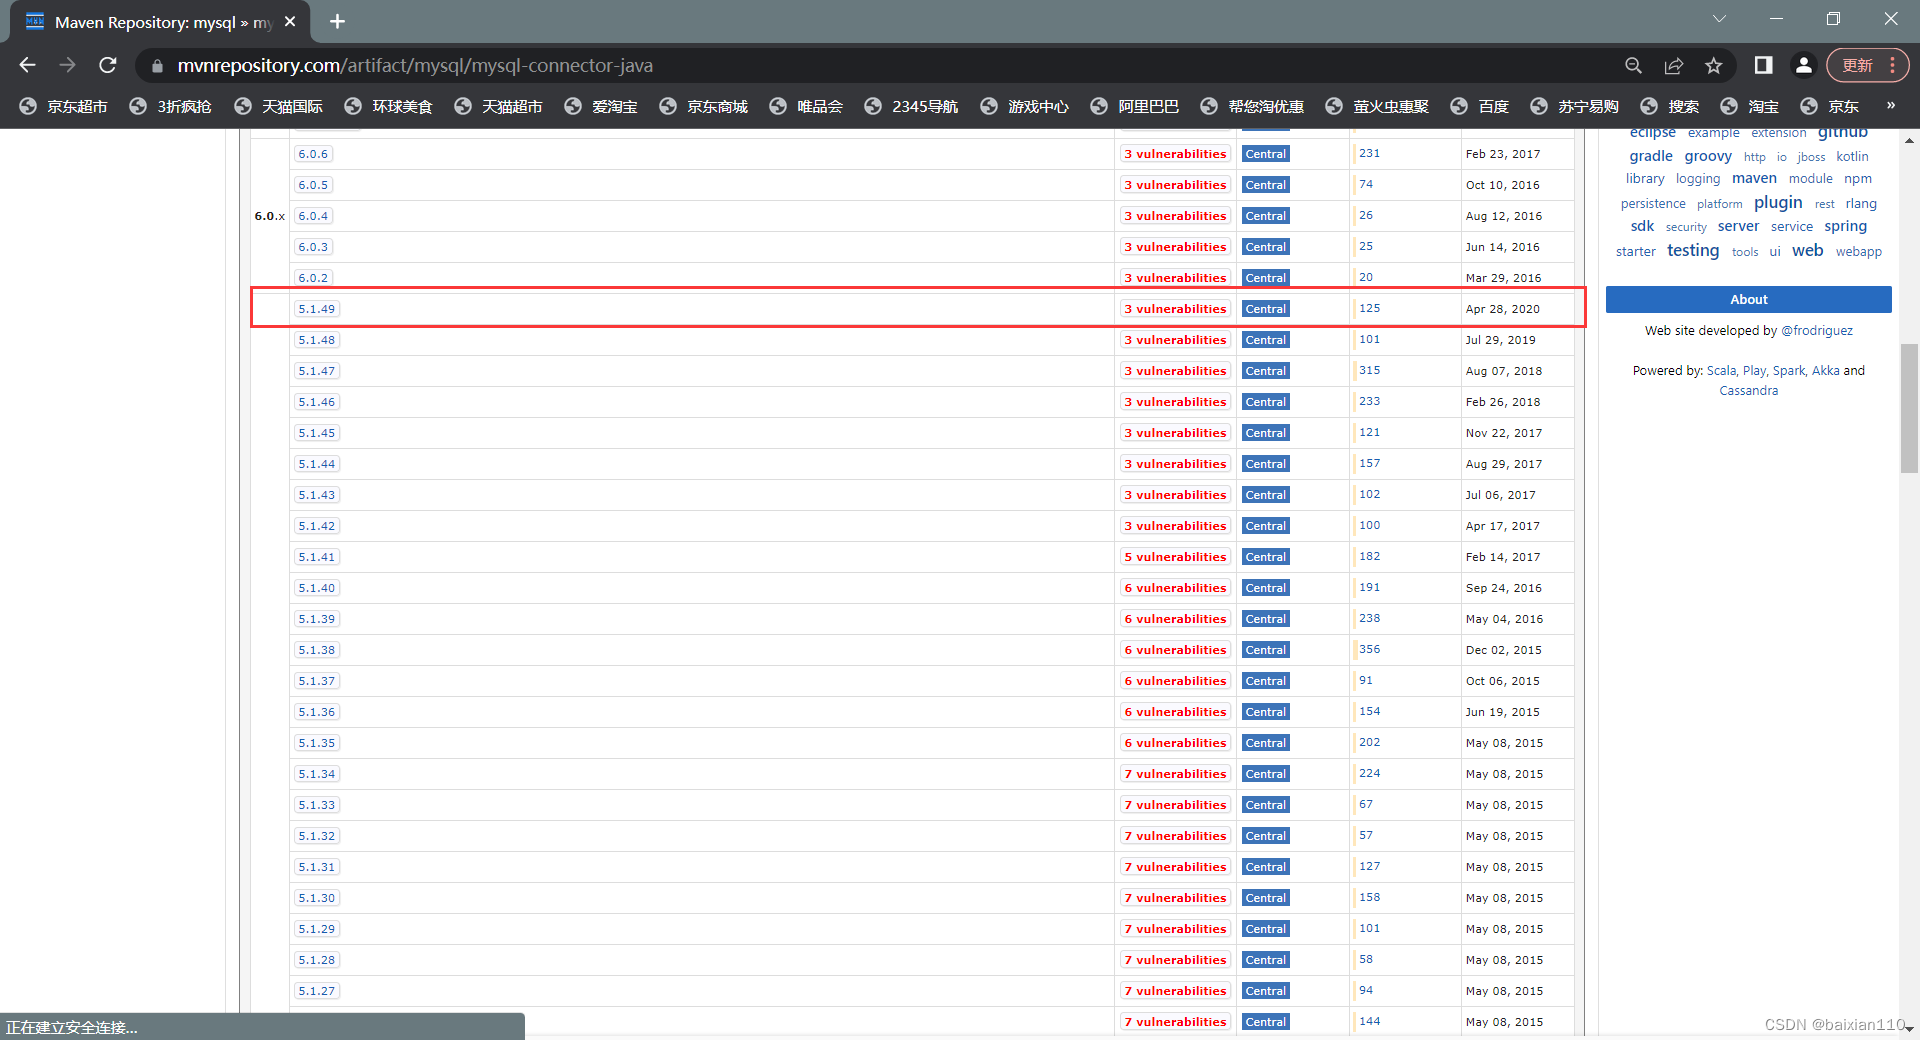Open the Akka link
Viewport: 1920px width, 1040px height.
pyautogui.click(x=1826, y=370)
